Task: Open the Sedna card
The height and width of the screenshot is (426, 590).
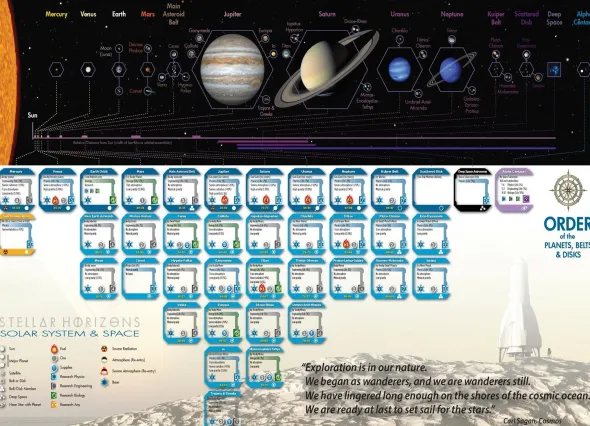Action: click(432, 279)
